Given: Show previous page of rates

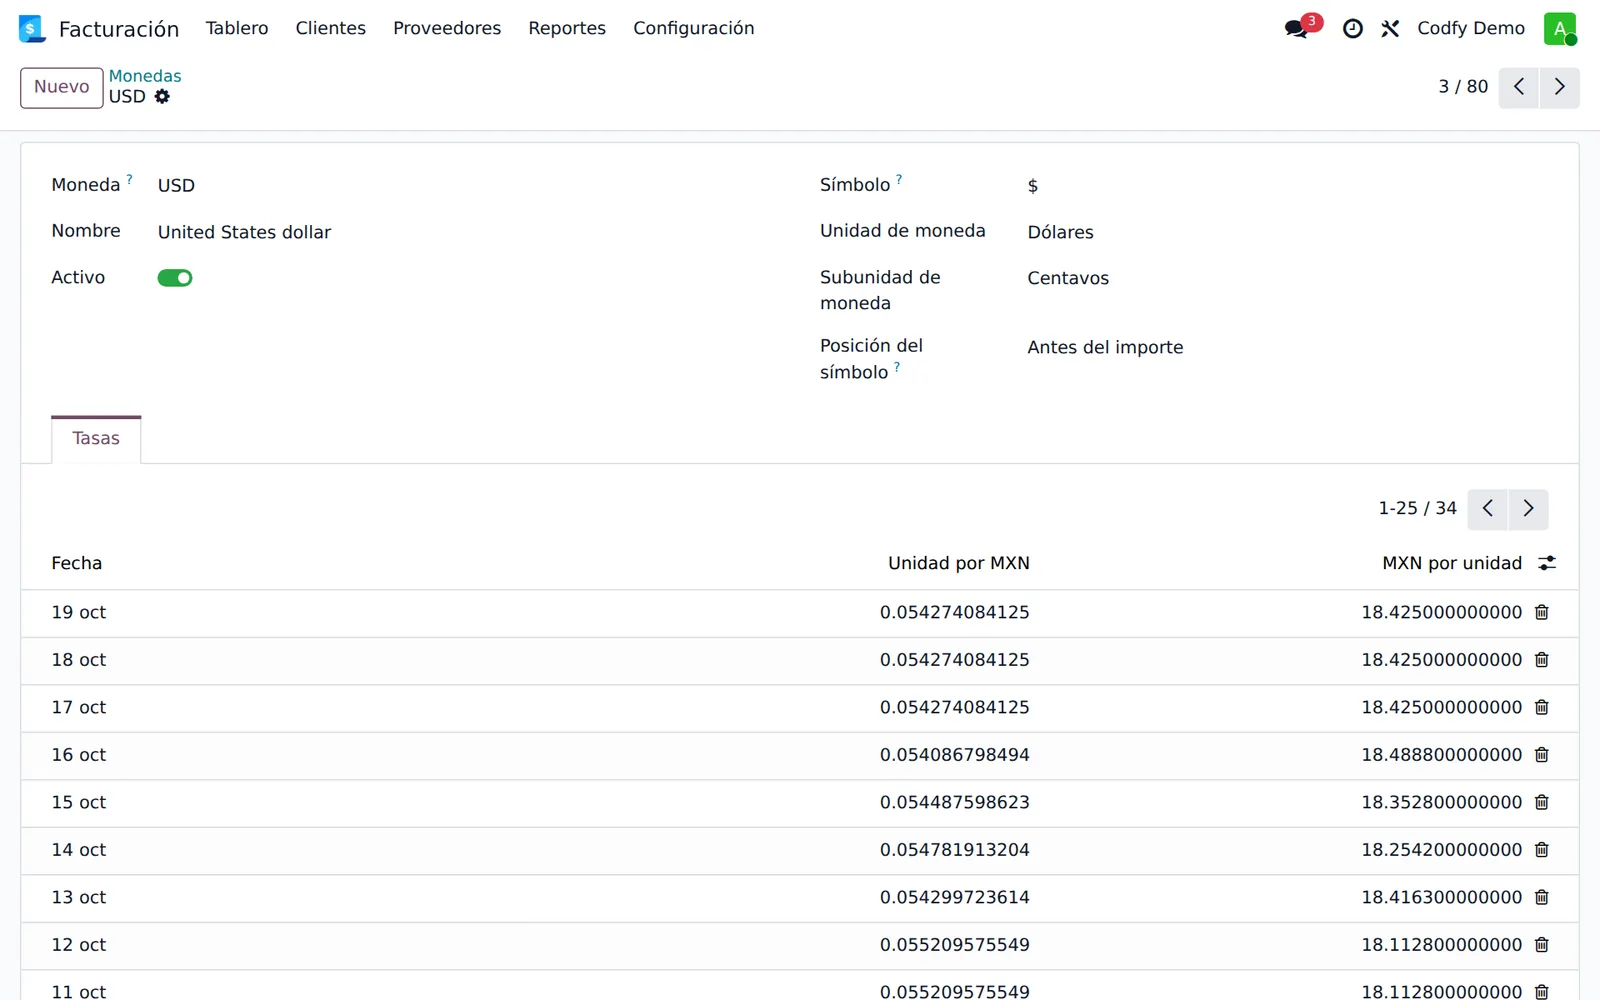Looking at the screenshot, I should coord(1488,509).
